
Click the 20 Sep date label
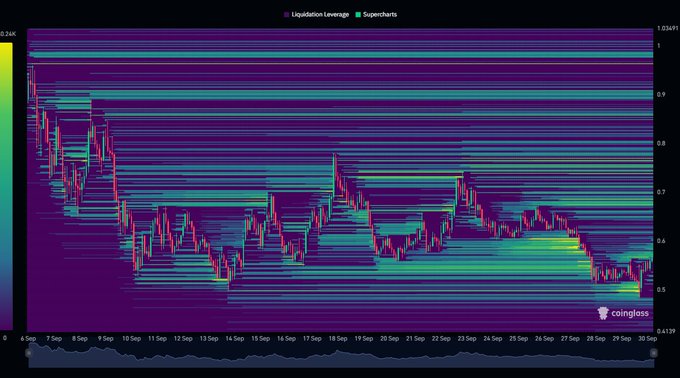coord(389,339)
